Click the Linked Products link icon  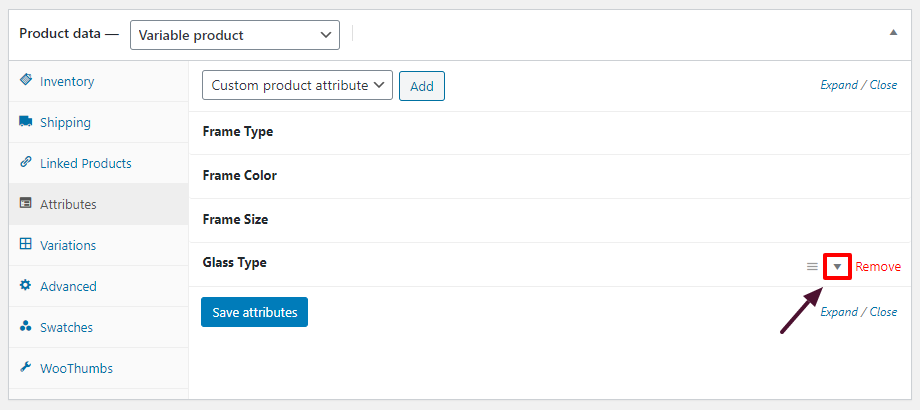point(26,163)
